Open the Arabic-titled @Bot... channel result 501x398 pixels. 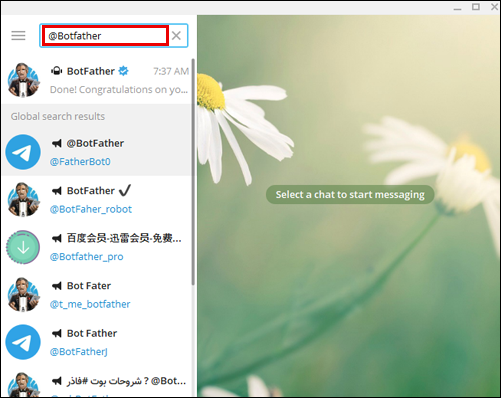[x=96, y=382]
